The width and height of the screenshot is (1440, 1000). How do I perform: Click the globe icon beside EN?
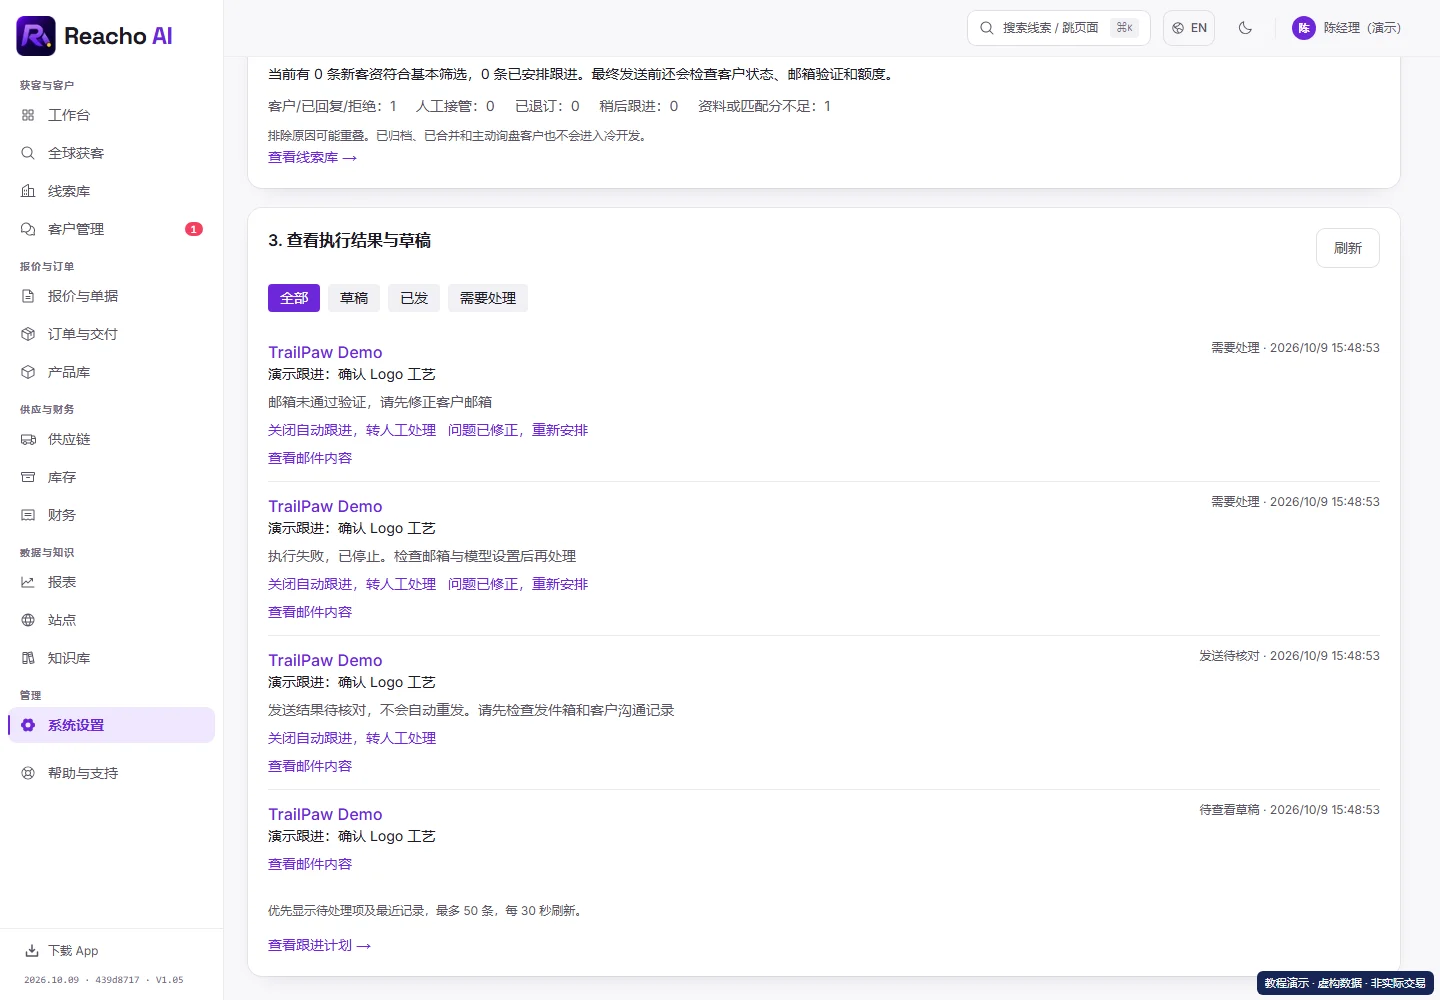click(1178, 28)
